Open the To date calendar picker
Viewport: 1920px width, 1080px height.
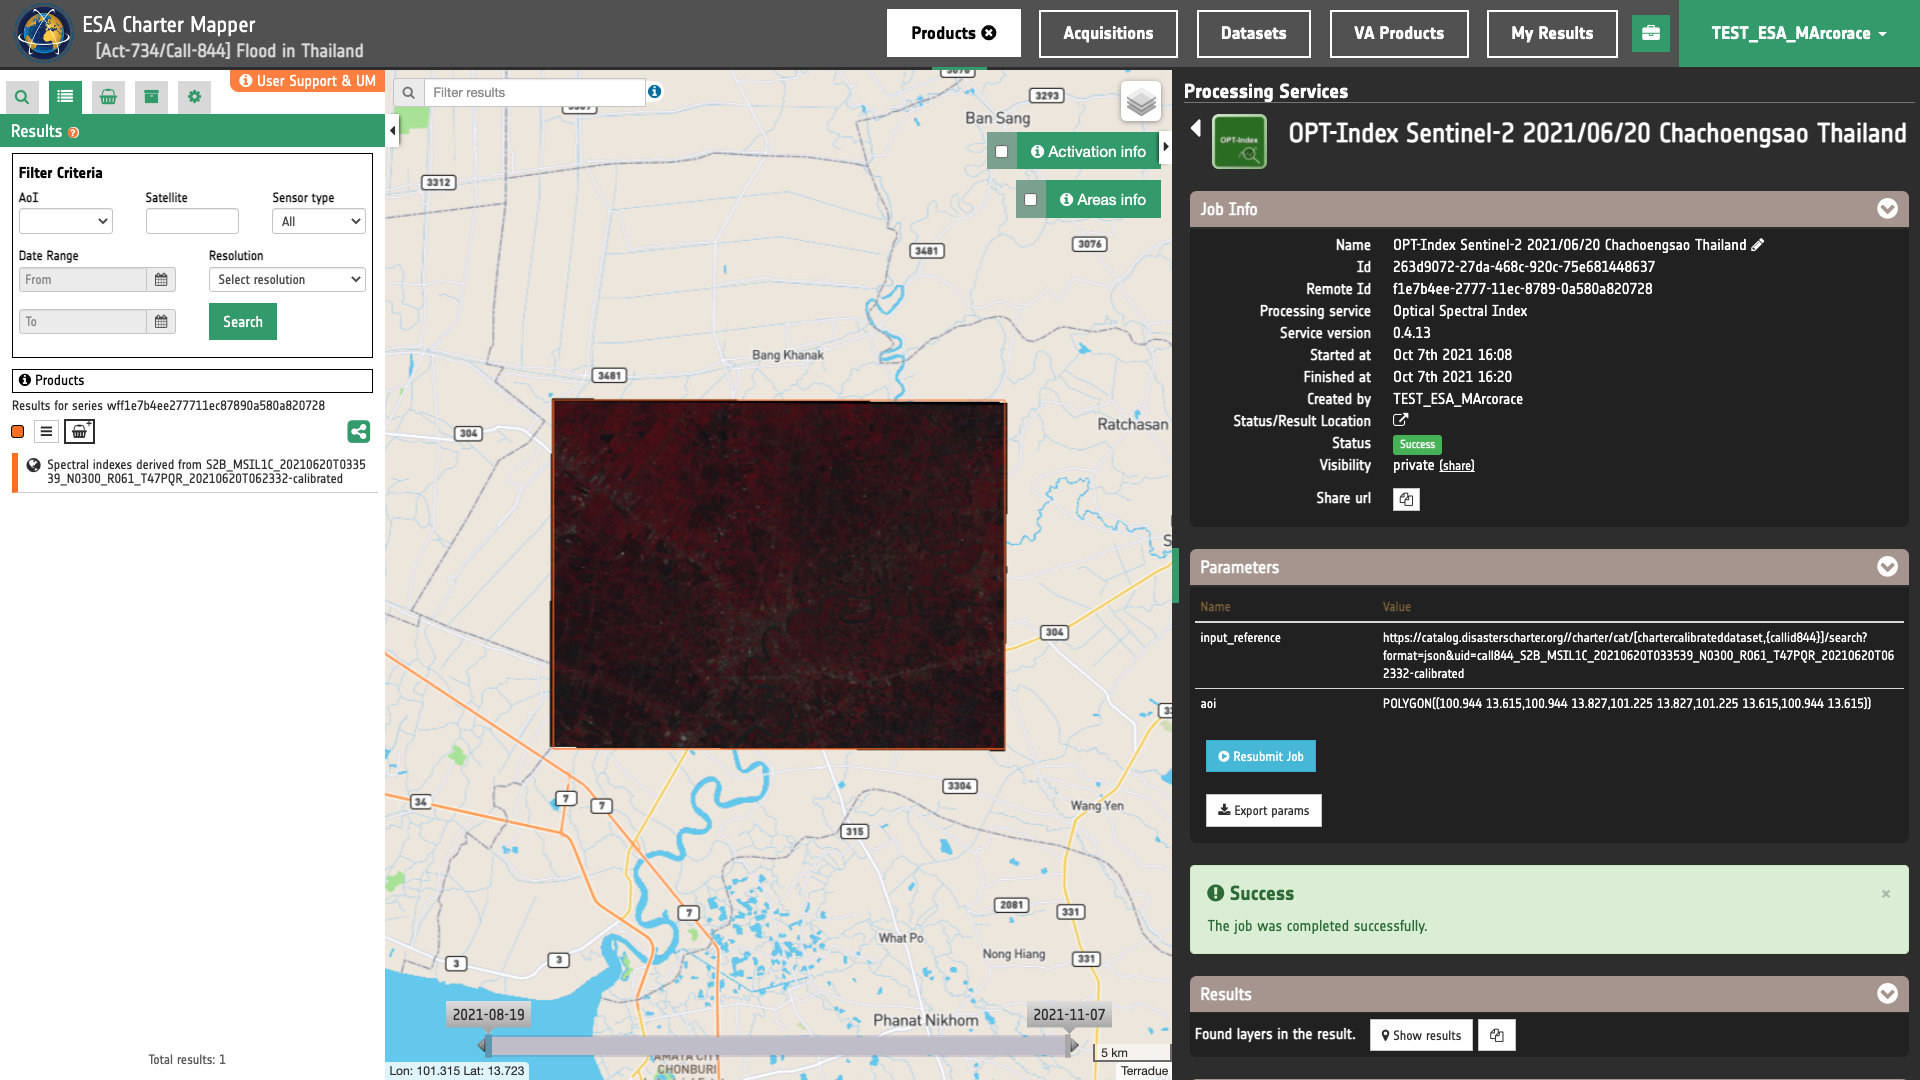[161, 322]
